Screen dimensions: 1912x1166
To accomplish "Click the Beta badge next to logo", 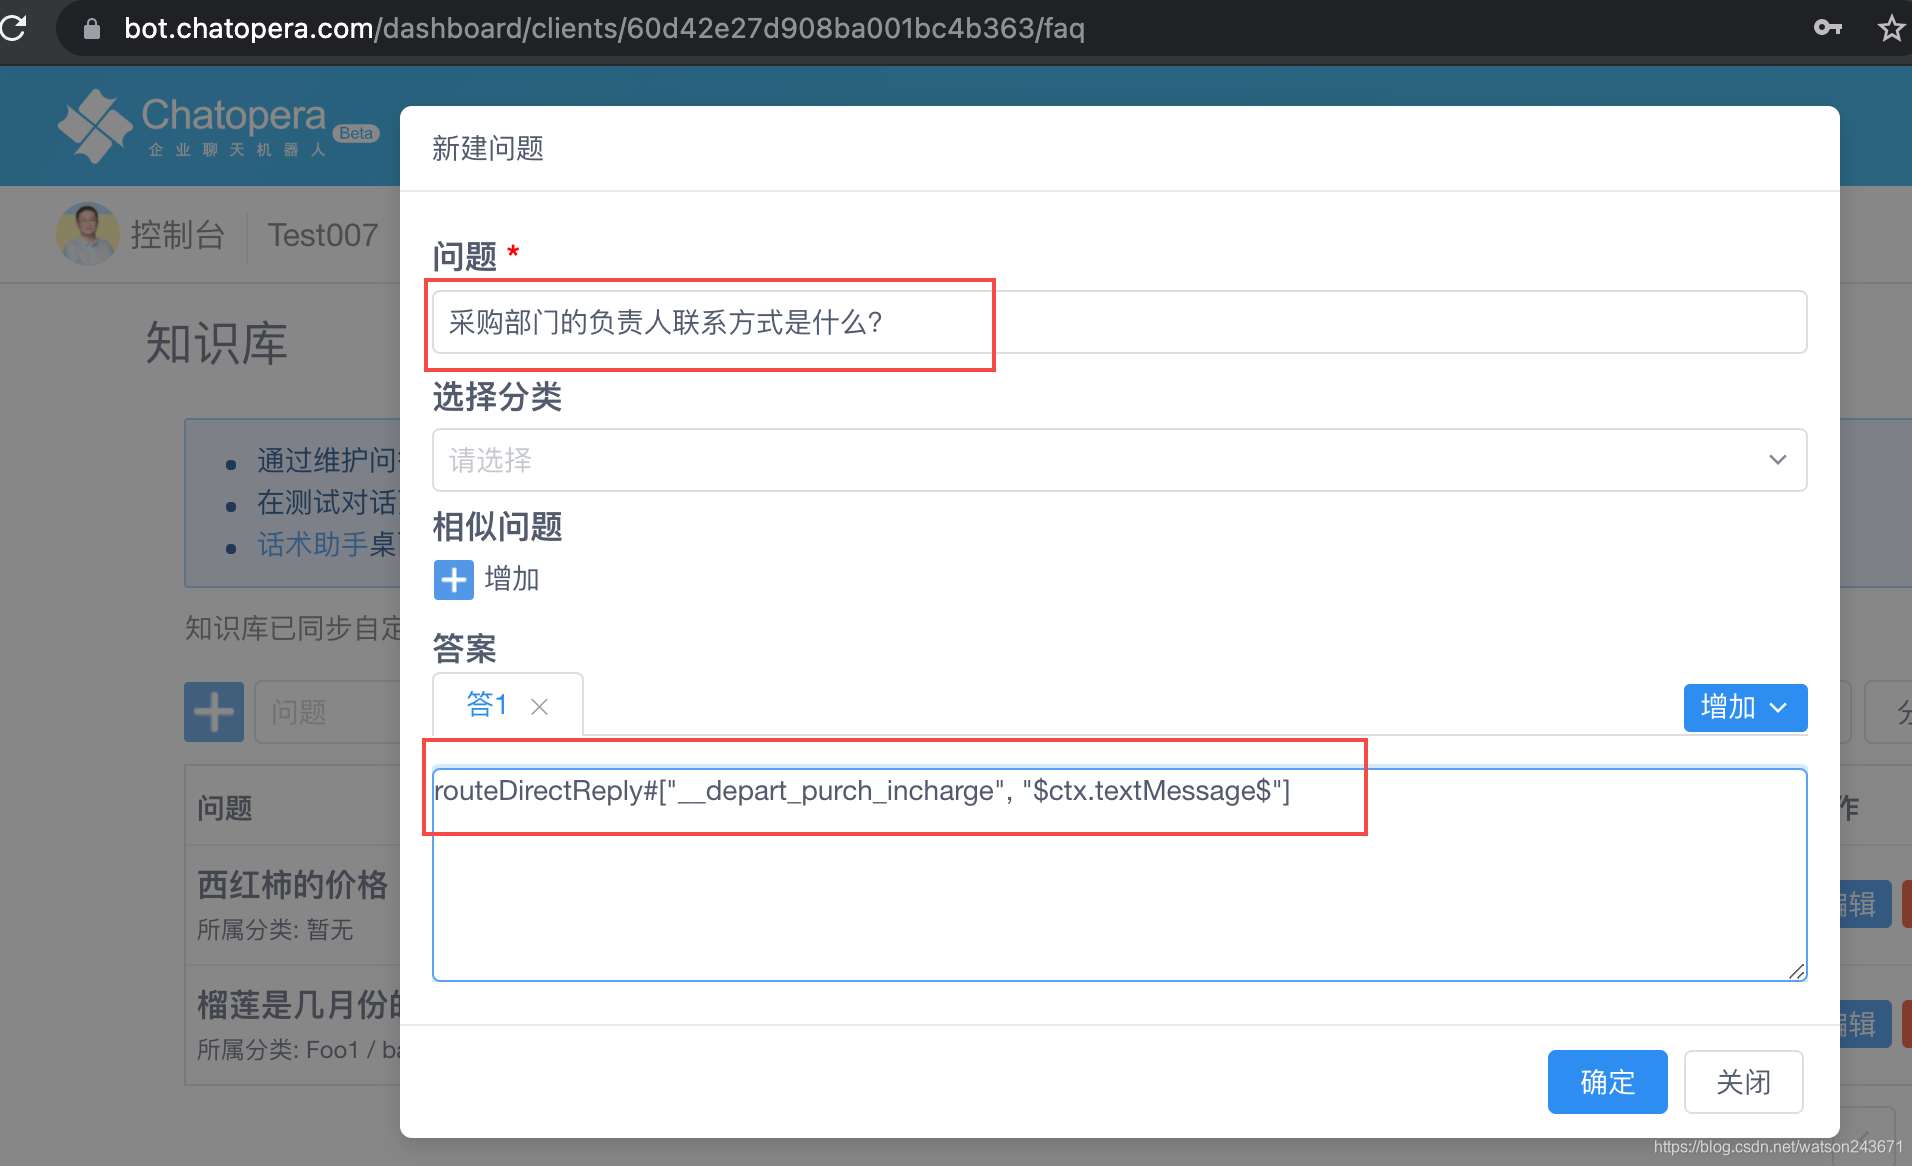I will (356, 133).
